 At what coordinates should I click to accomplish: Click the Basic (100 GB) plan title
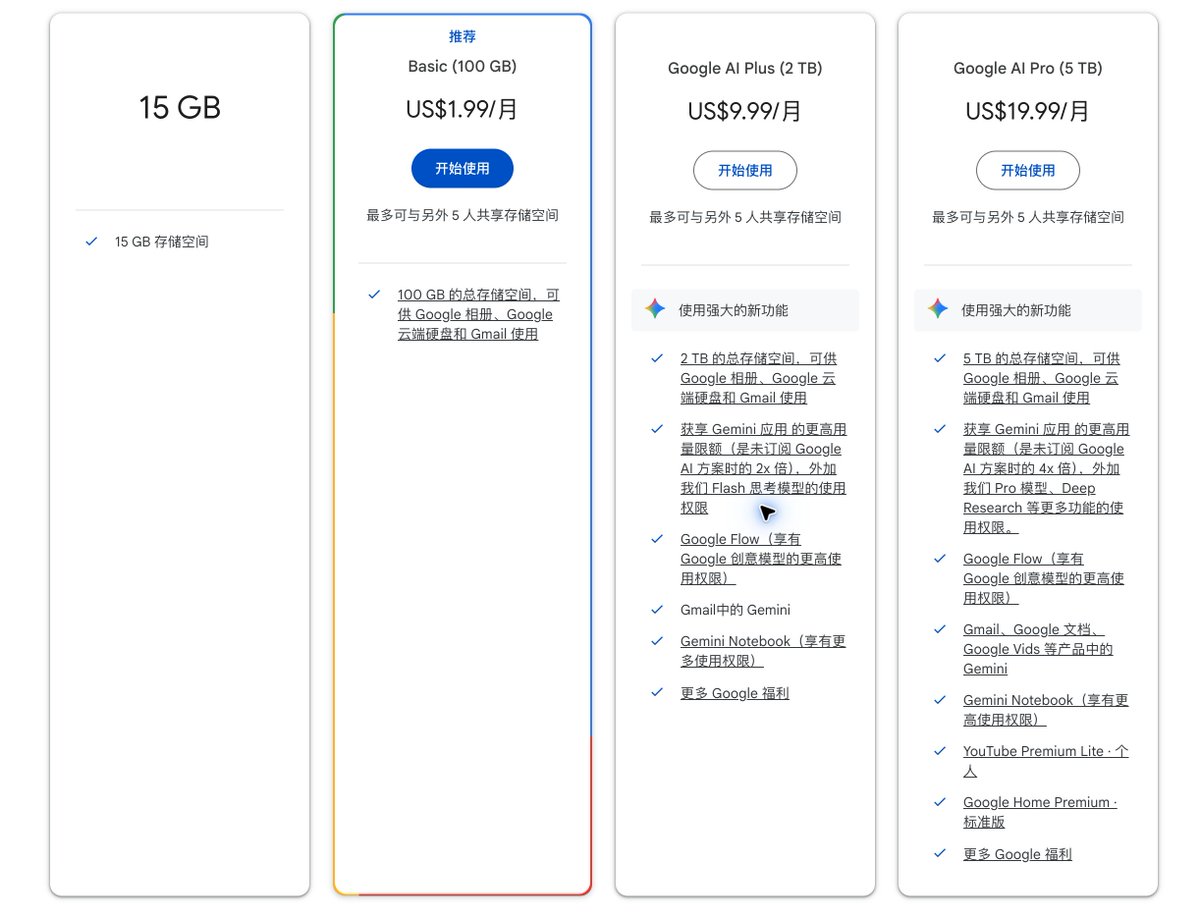pyautogui.click(x=462, y=66)
